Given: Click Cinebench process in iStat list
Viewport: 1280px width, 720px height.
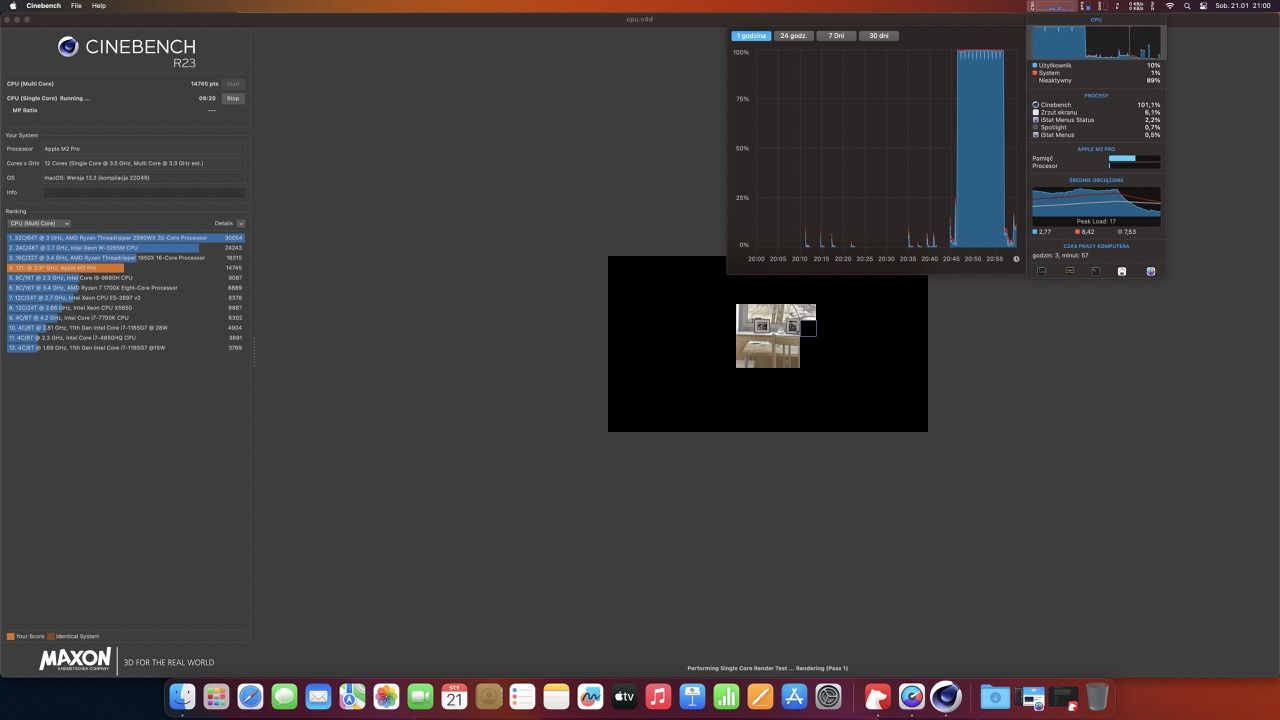Looking at the screenshot, I should 1096,105.
